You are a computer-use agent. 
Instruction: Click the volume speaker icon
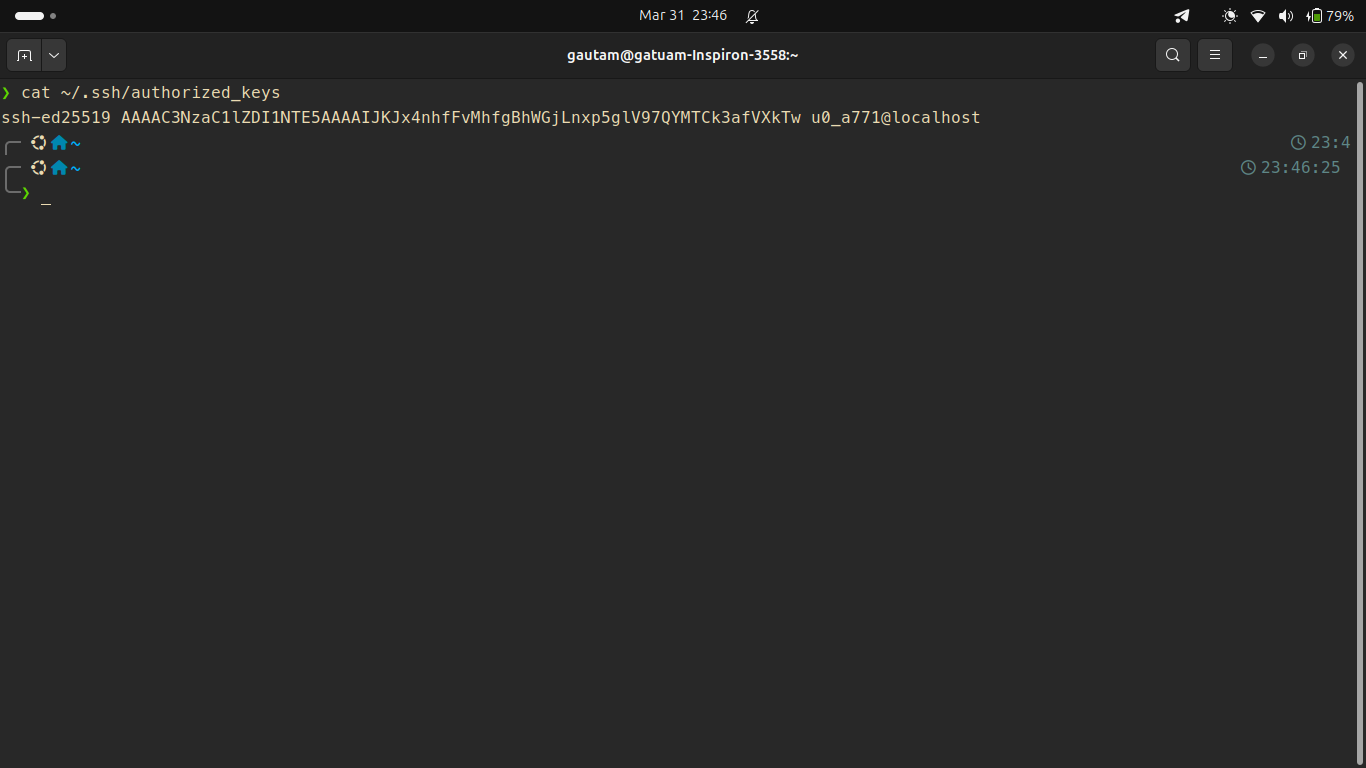pyautogui.click(x=1286, y=16)
